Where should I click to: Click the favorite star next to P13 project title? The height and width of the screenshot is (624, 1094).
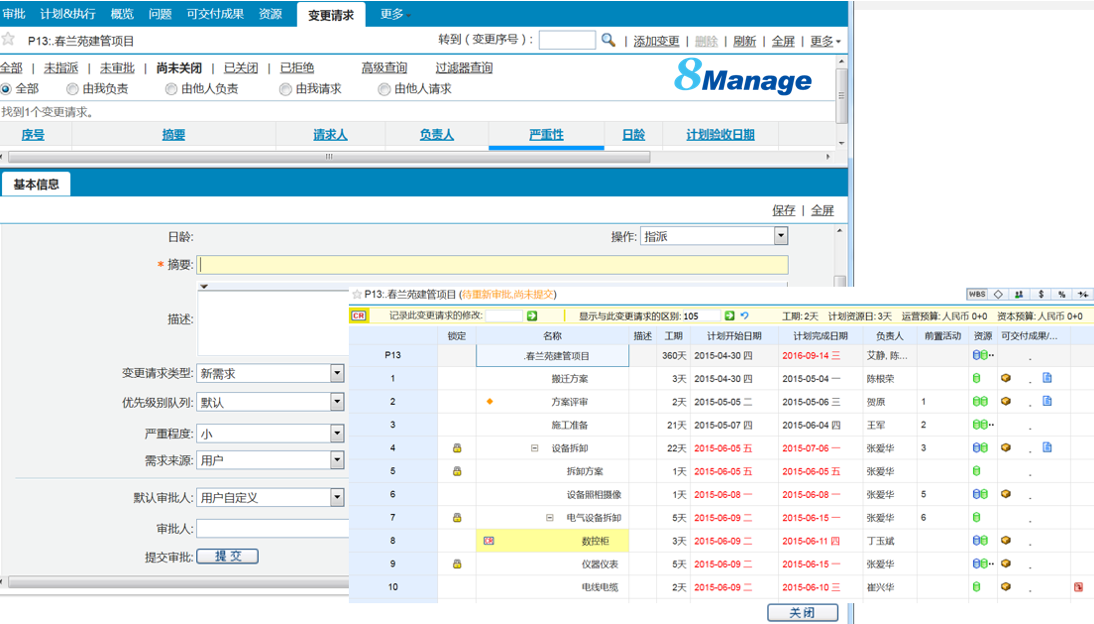click(8, 40)
